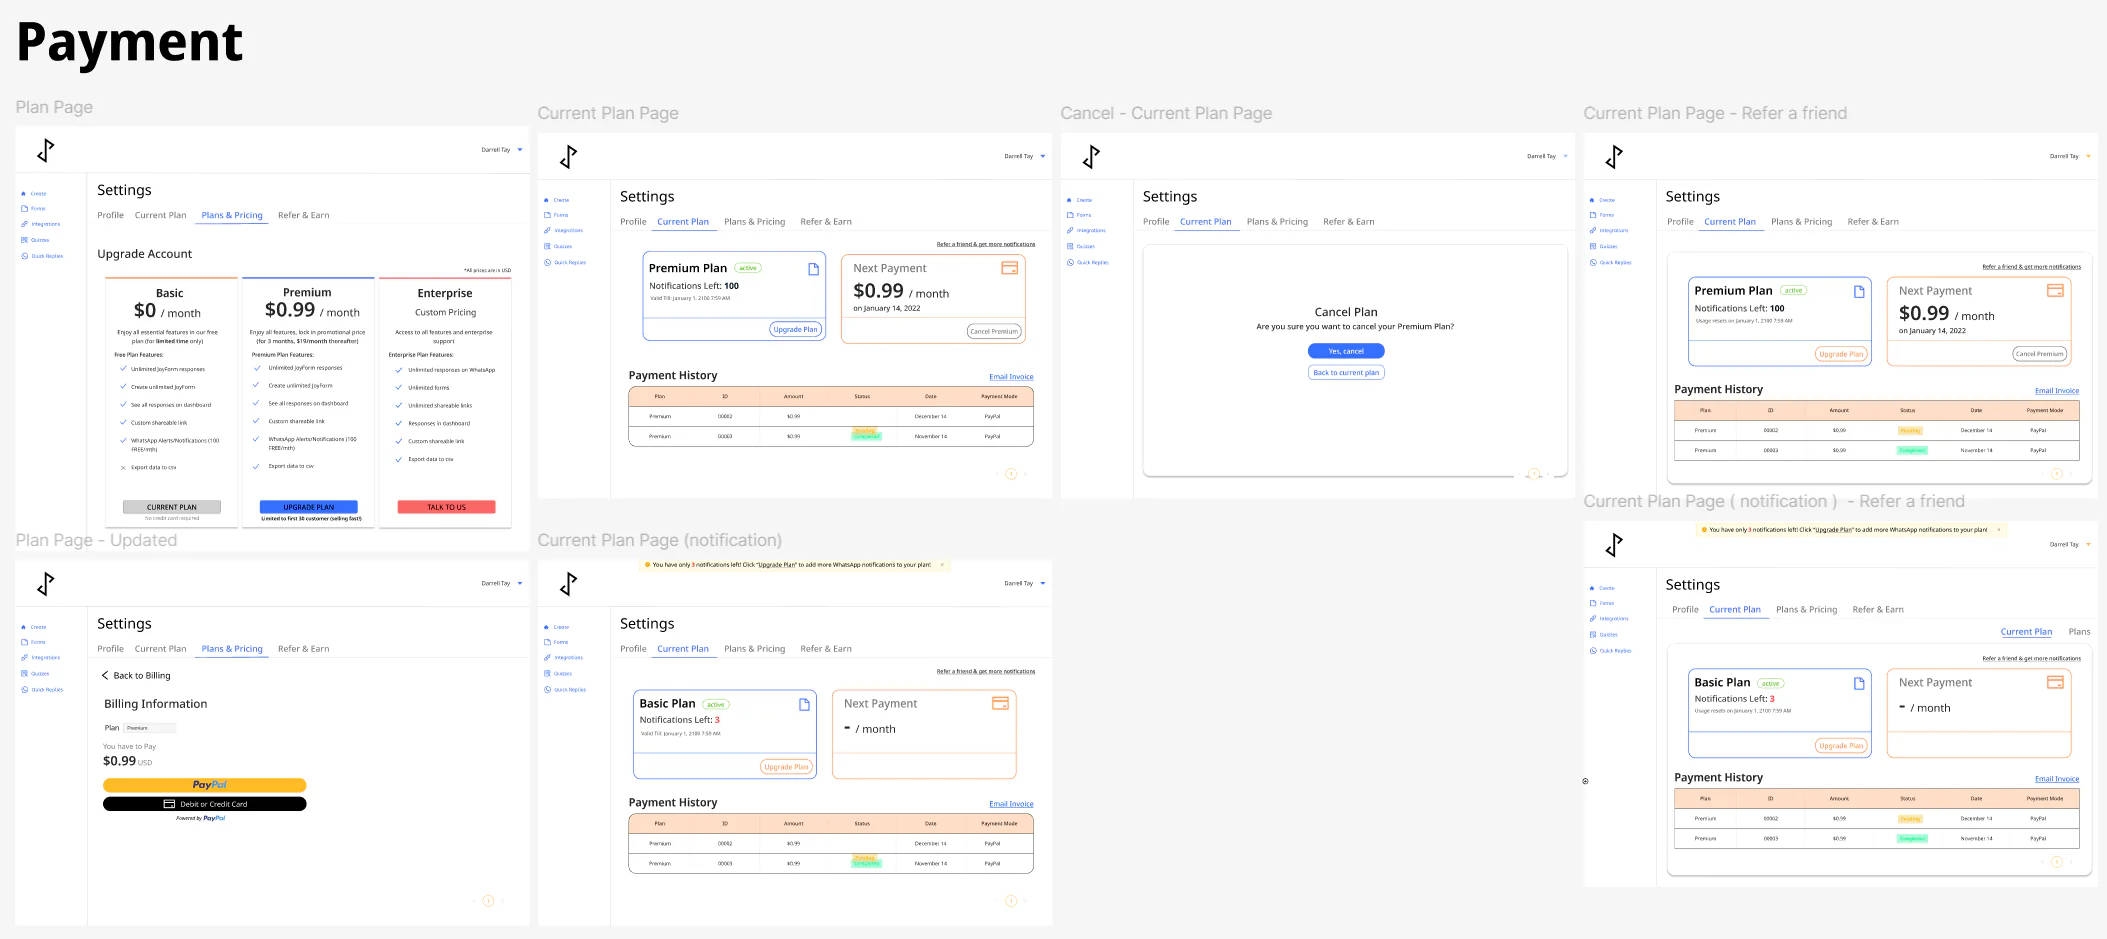Click Back to current plan button
Viewport: 2107px width, 939px height.
1346,372
